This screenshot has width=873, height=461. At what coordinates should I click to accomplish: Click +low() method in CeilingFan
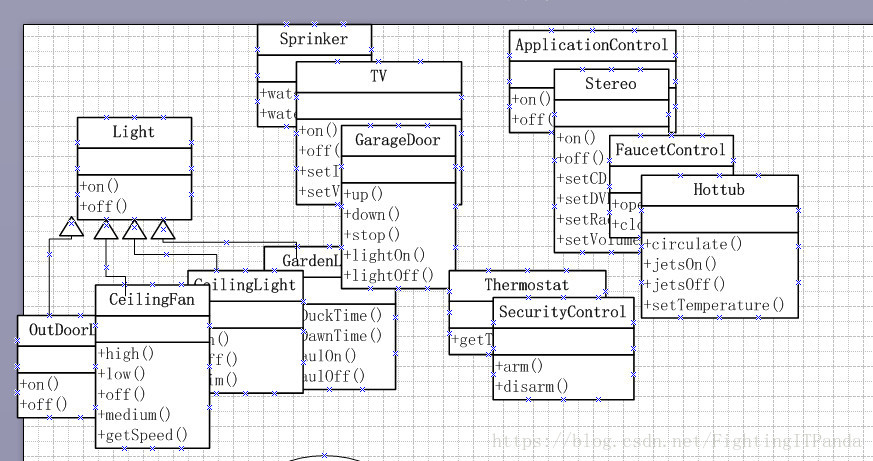click(x=121, y=374)
